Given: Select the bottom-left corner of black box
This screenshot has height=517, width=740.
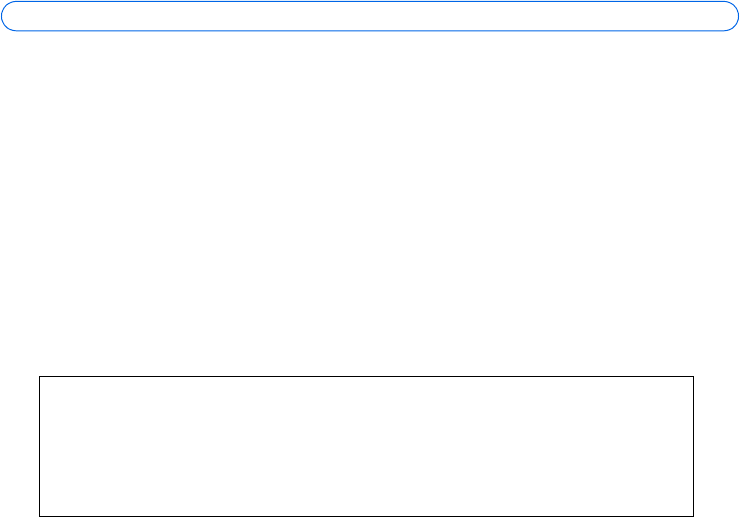Looking at the screenshot, I should (39, 515).
